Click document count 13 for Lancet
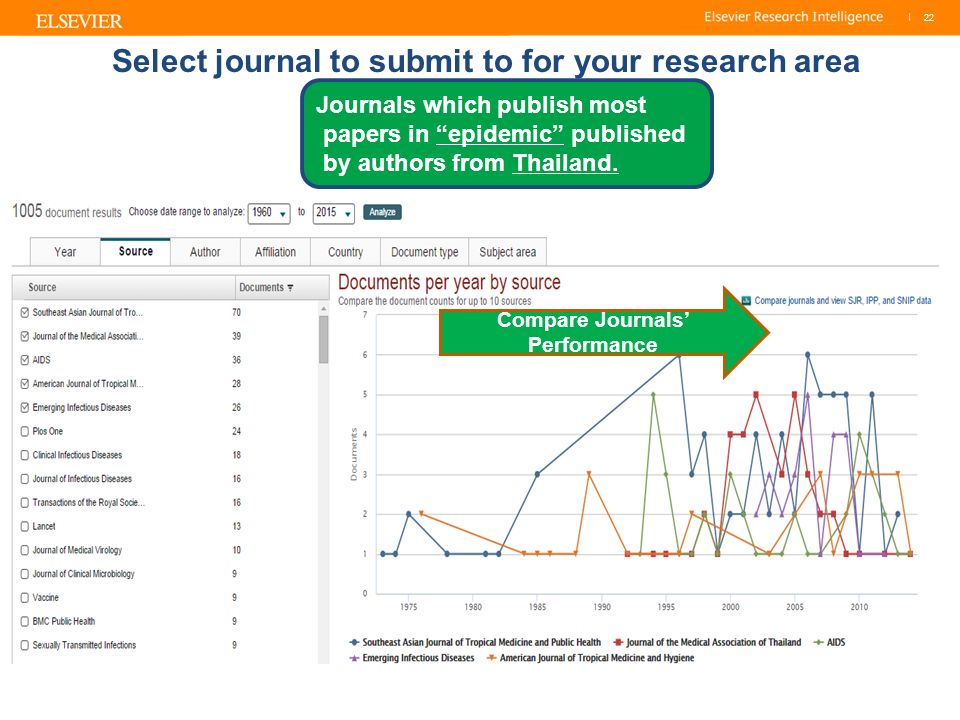The height and width of the screenshot is (720, 960). point(236,526)
